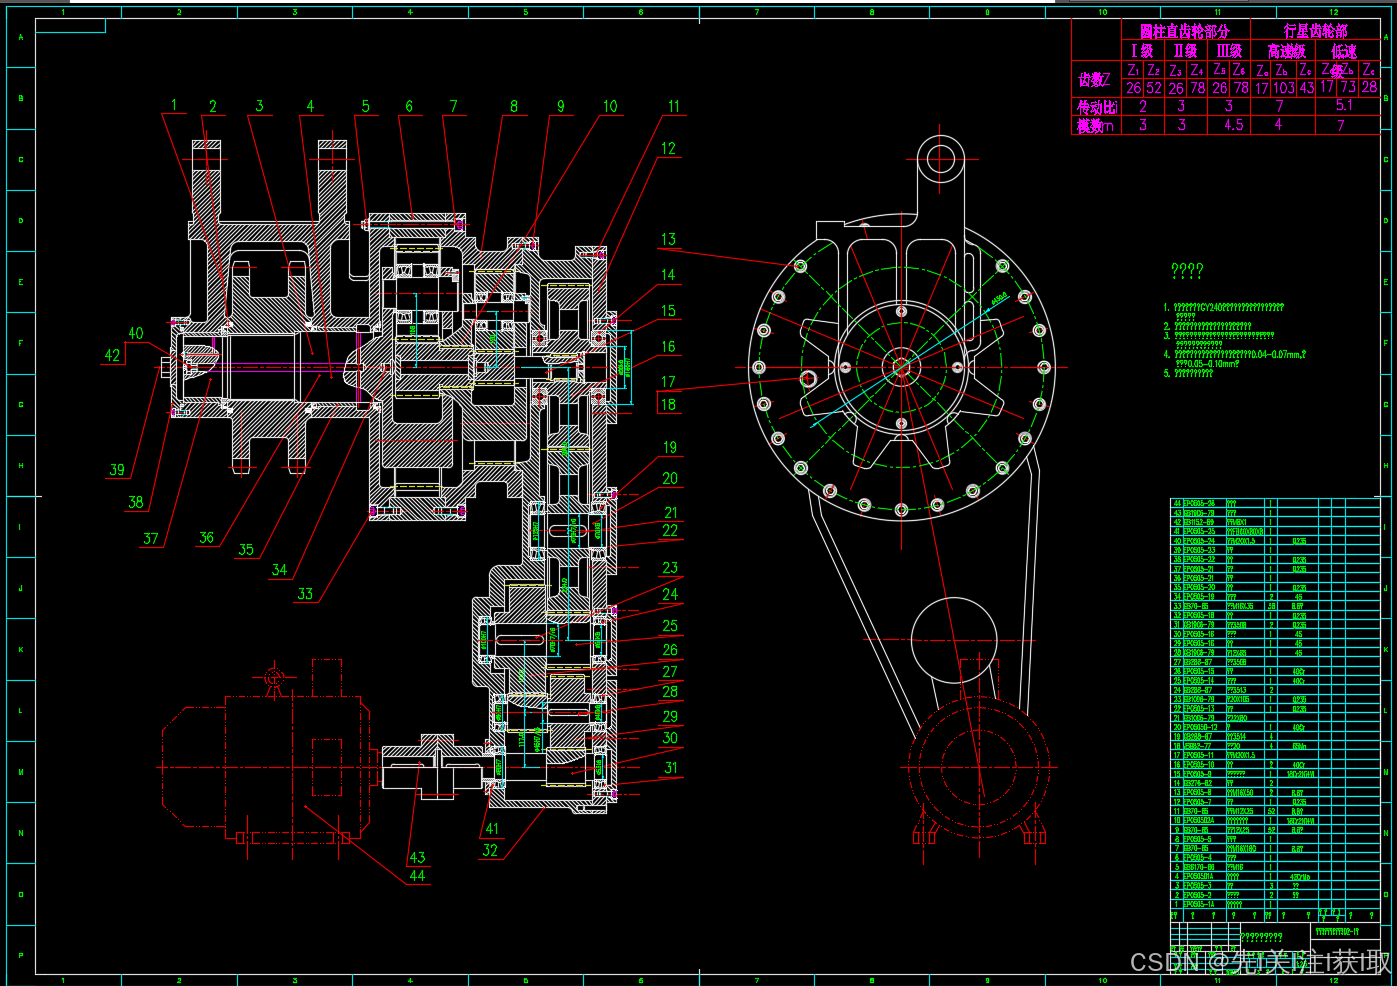Select part callout number 11

(674, 106)
